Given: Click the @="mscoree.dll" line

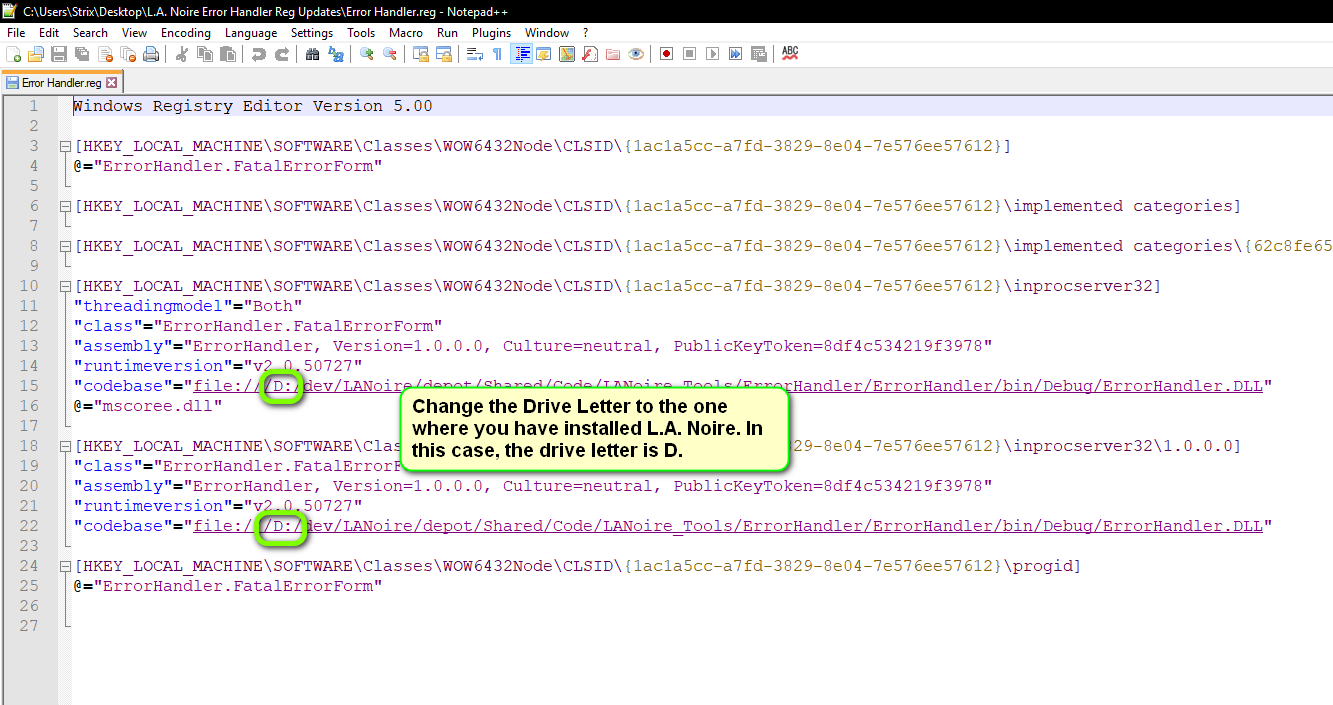Looking at the screenshot, I should 148,406.
